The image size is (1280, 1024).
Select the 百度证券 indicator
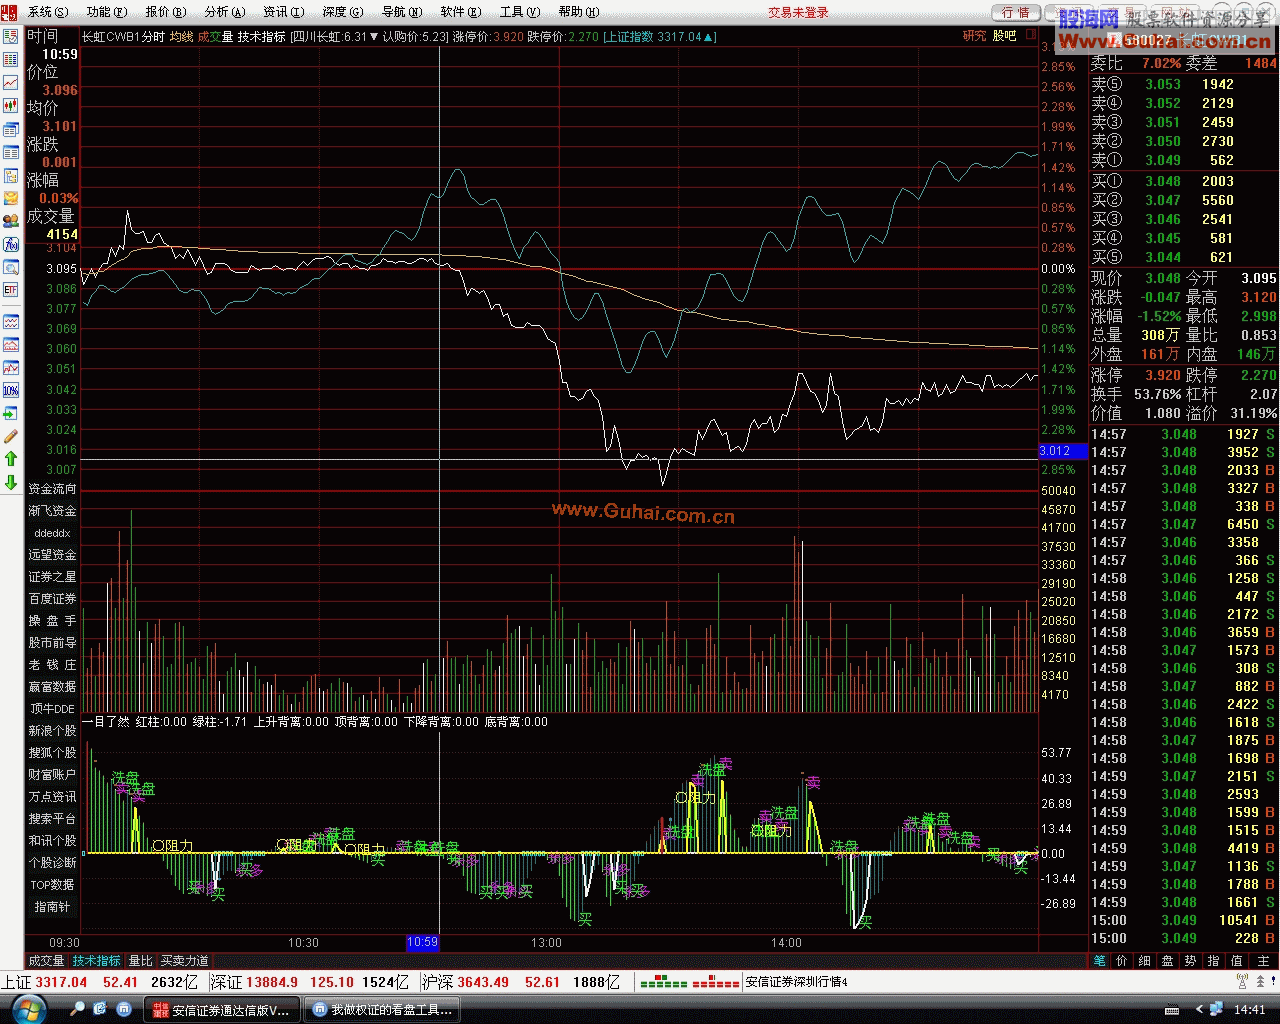(x=52, y=599)
